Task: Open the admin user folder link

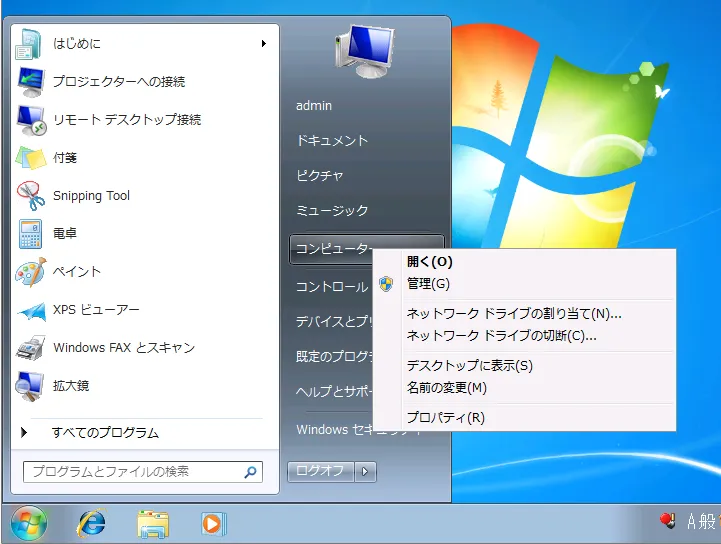Action: (314, 106)
